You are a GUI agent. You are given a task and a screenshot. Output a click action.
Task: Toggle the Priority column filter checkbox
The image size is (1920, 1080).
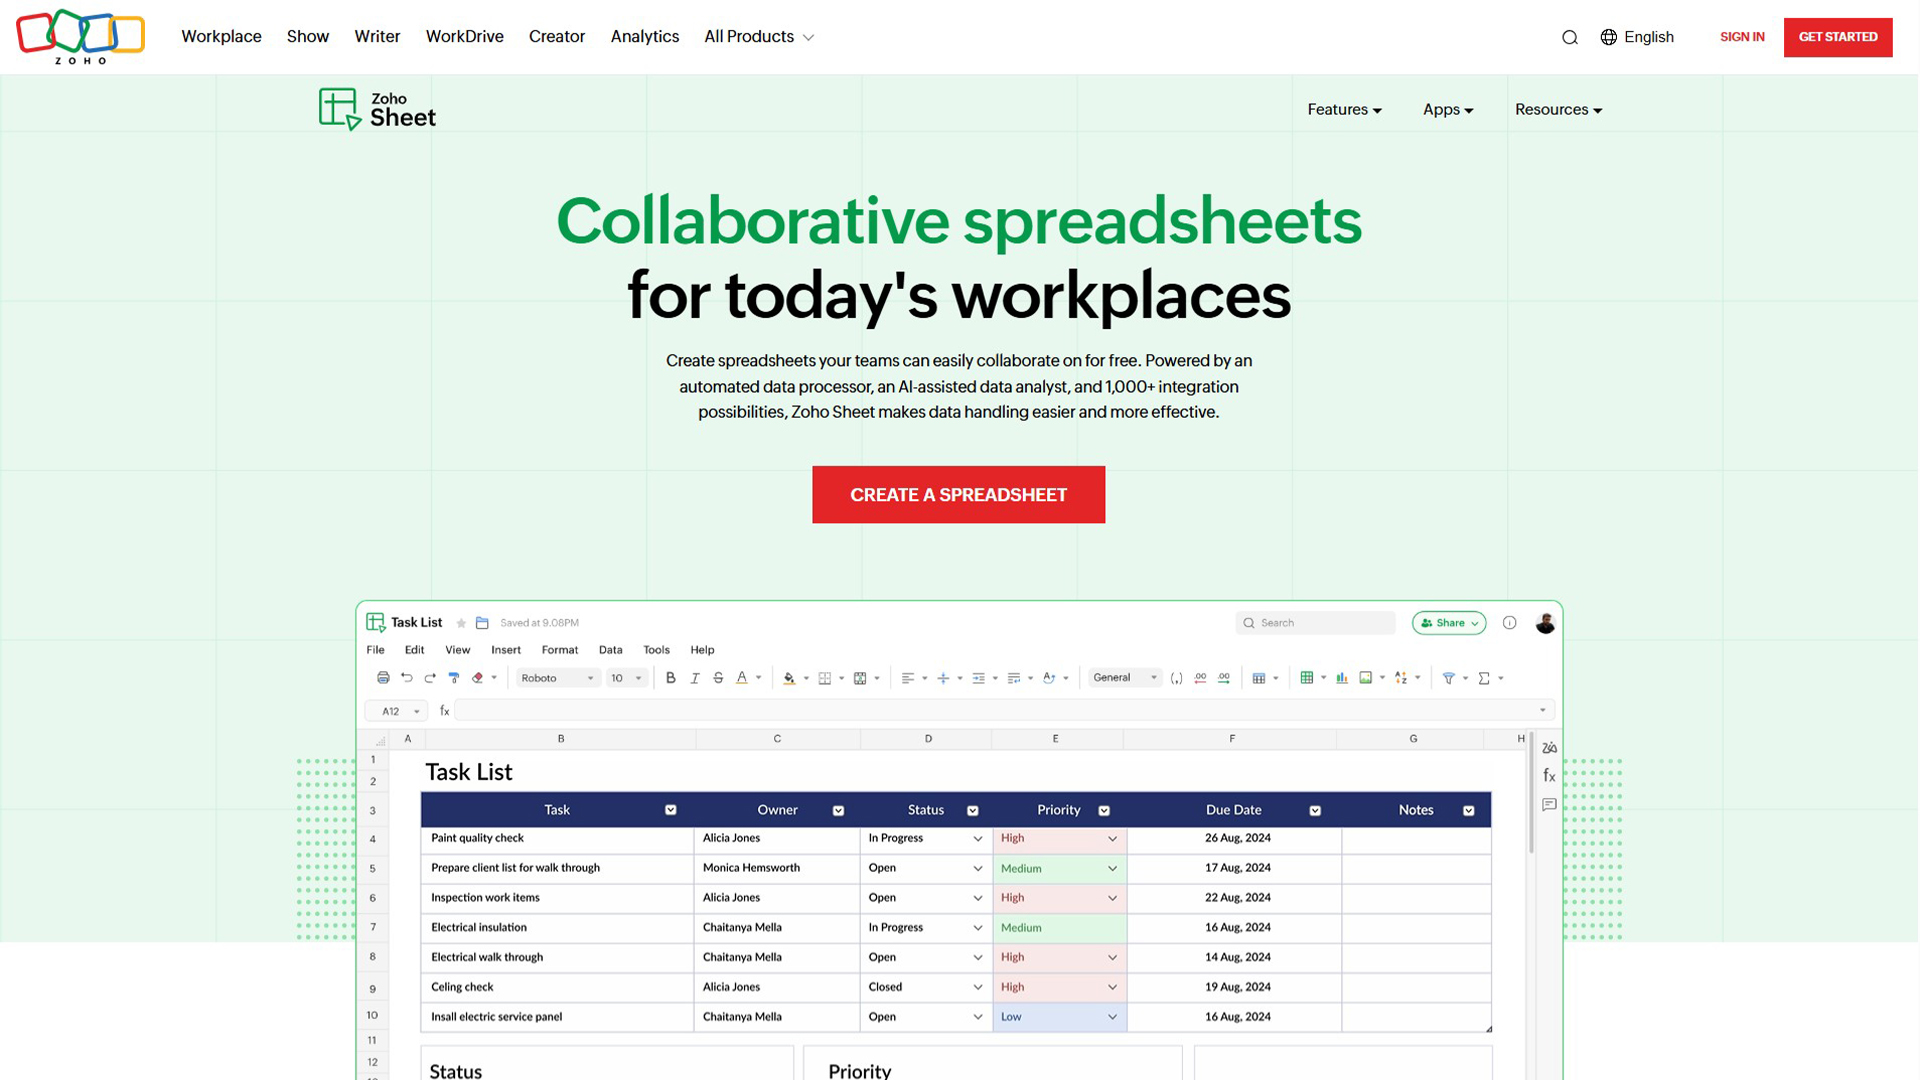1104,811
